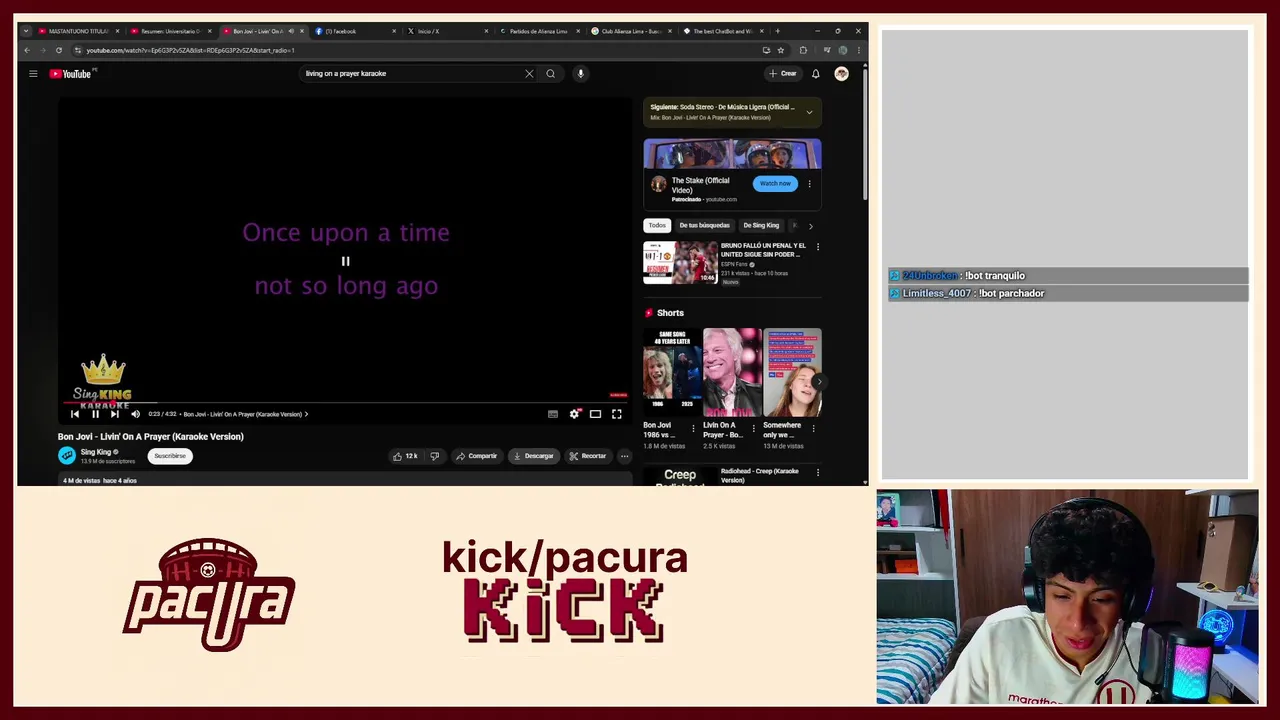
Task: Click the Recortar clip button
Action: (x=587, y=456)
